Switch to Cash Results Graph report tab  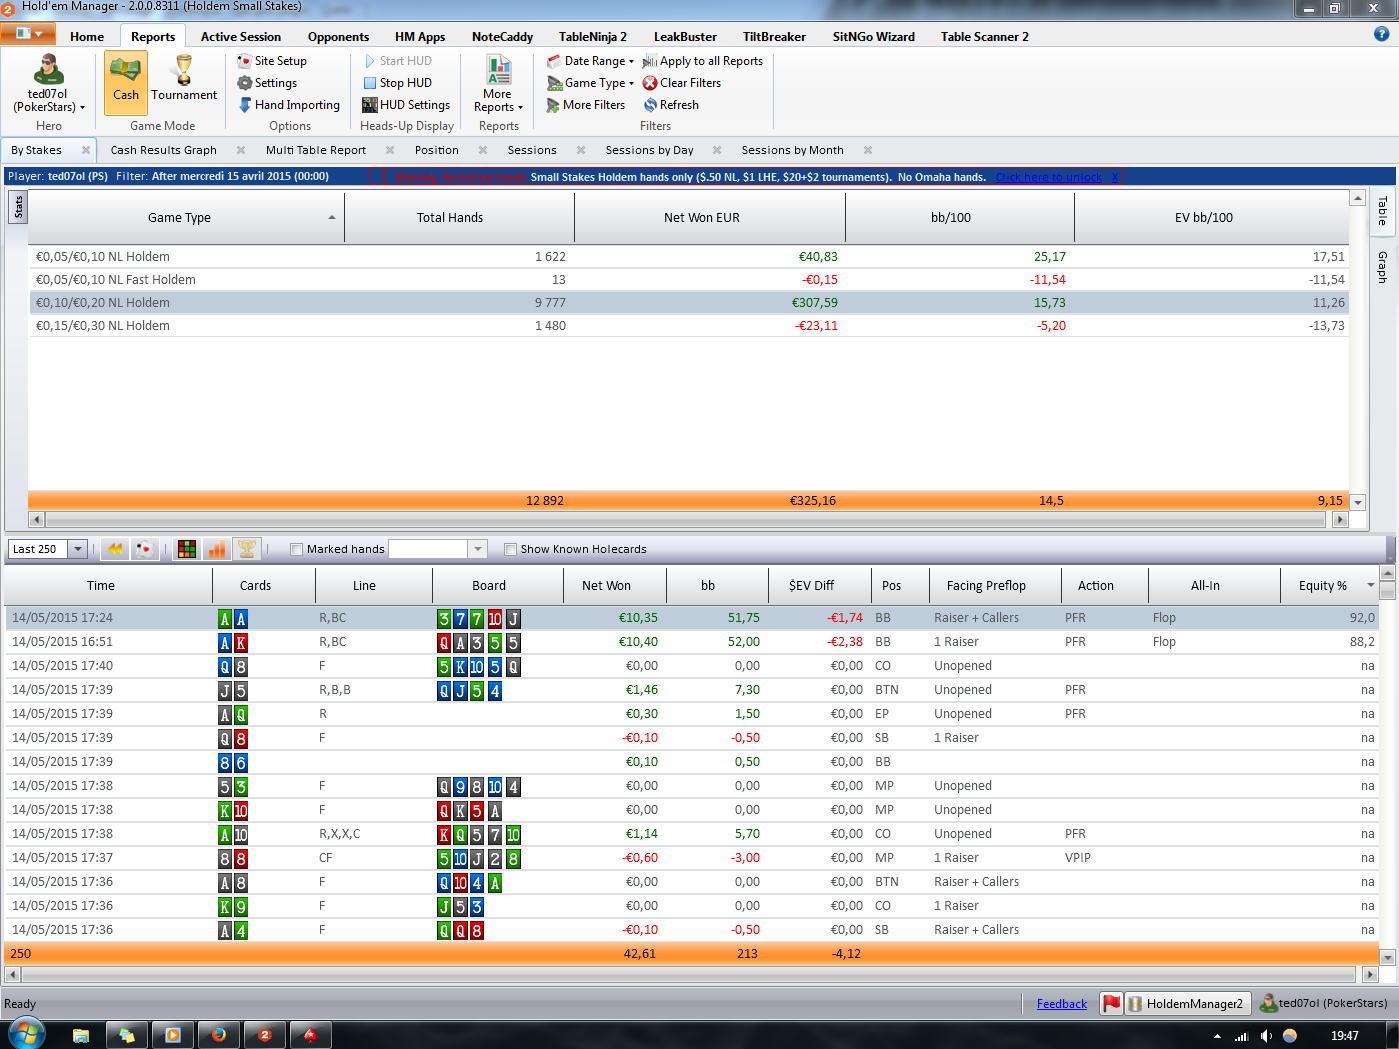(164, 150)
